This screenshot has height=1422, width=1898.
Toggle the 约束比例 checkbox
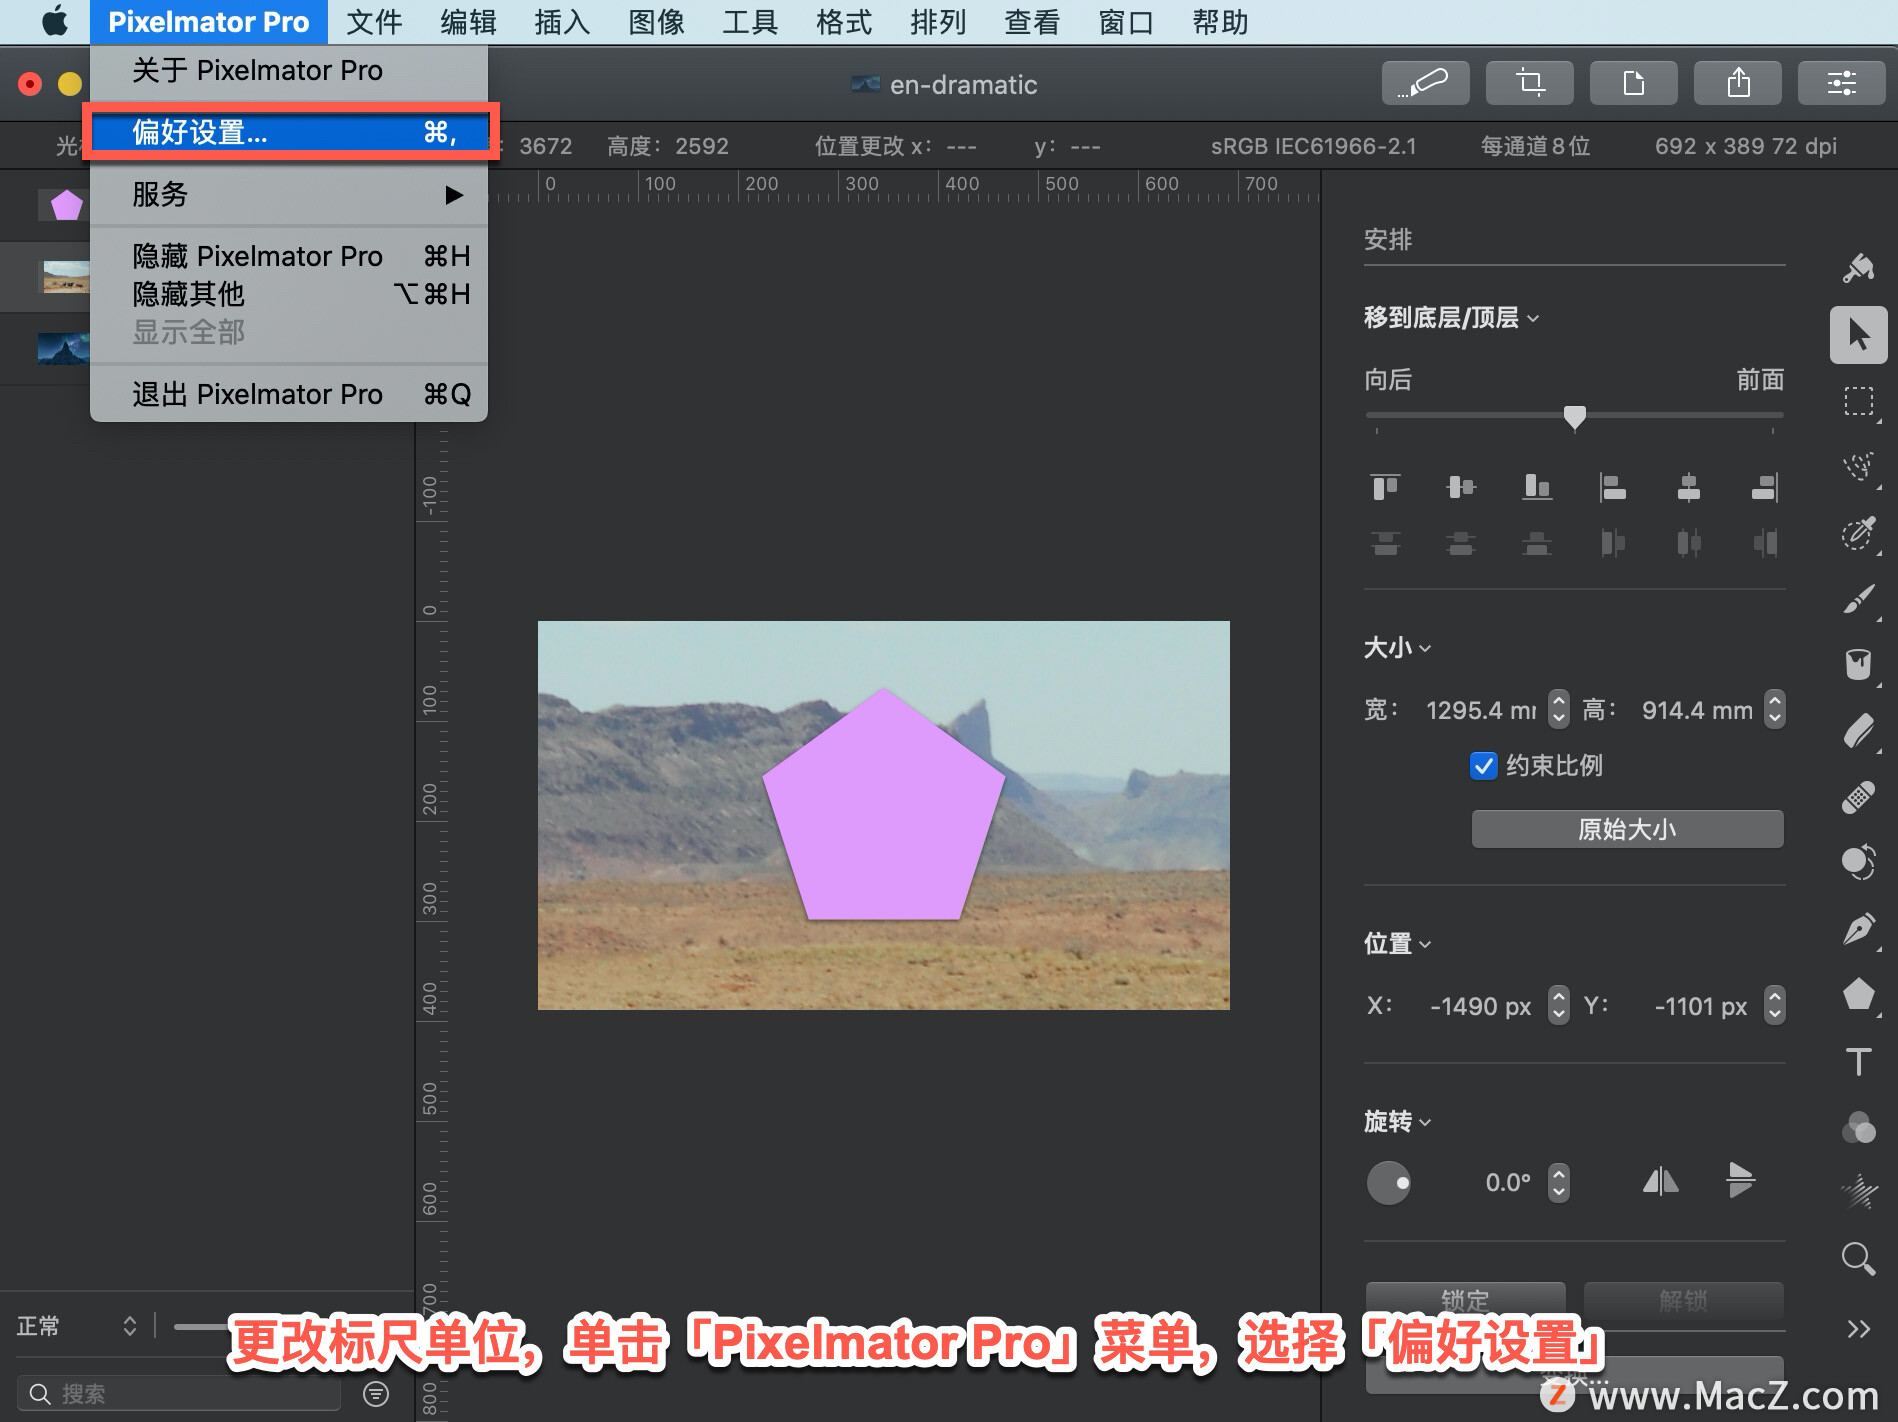coord(1484,766)
